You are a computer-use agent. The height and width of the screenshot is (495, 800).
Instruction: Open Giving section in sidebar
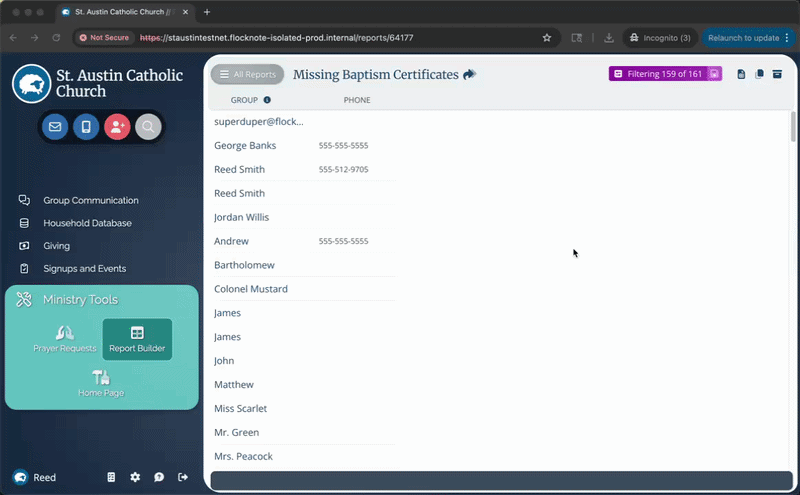pos(56,246)
